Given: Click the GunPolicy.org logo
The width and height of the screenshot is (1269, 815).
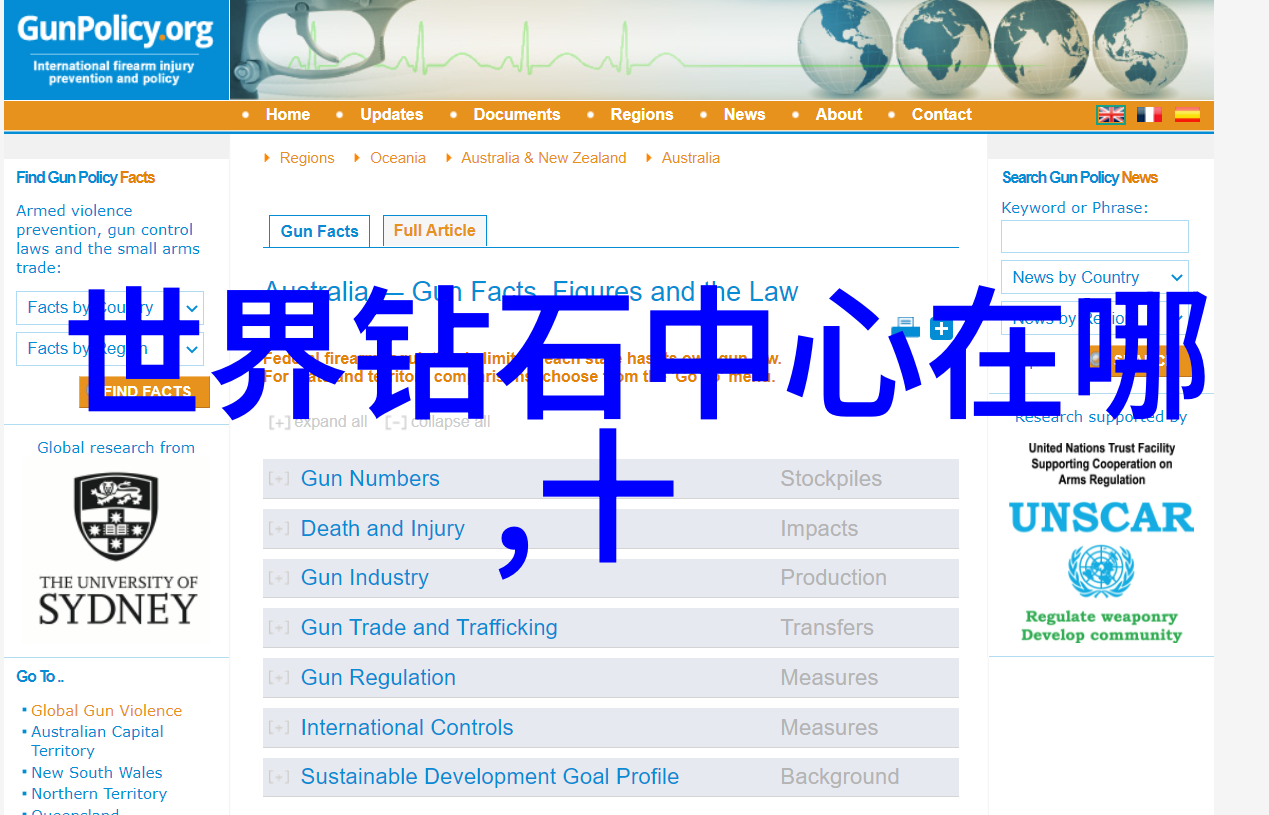Looking at the screenshot, I should 116,50.
